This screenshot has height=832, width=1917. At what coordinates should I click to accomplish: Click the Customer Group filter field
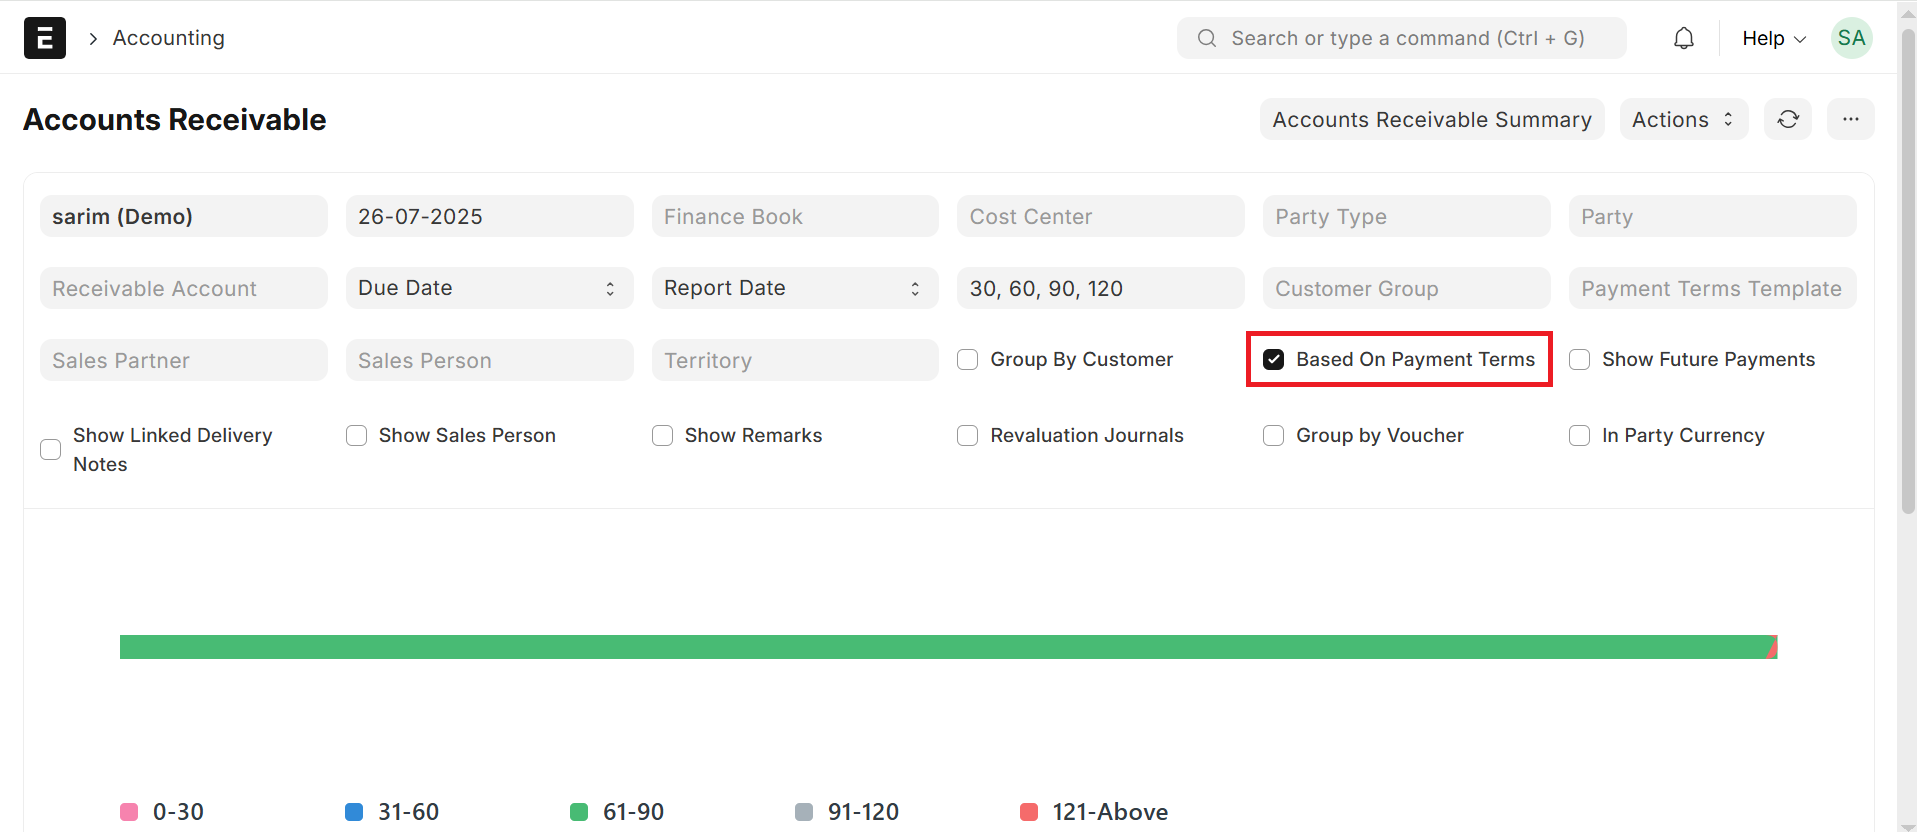pyautogui.click(x=1405, y=288)
